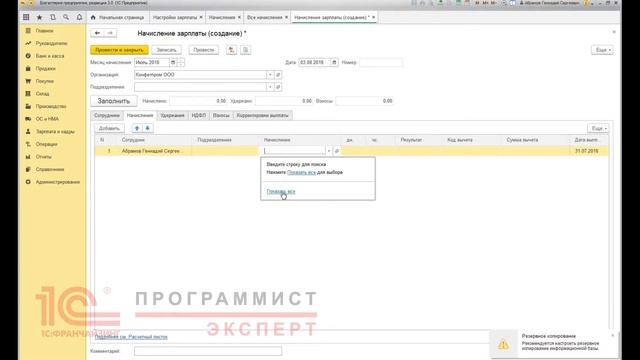Image resolution: width=640 pixels, height=360 pixels.
Task: Switch to Настройки зарплаты tab
Action: click(x=175, y=18)
